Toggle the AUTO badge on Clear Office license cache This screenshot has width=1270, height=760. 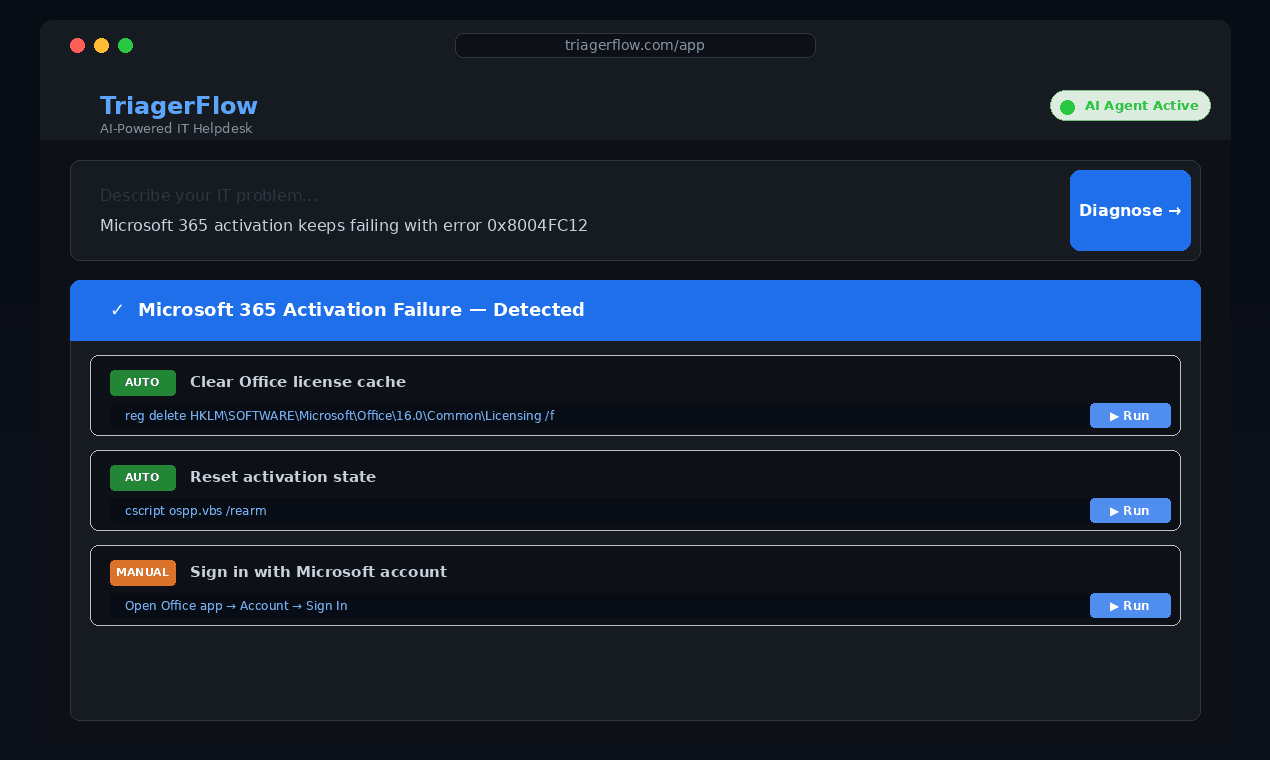point(142,382)
